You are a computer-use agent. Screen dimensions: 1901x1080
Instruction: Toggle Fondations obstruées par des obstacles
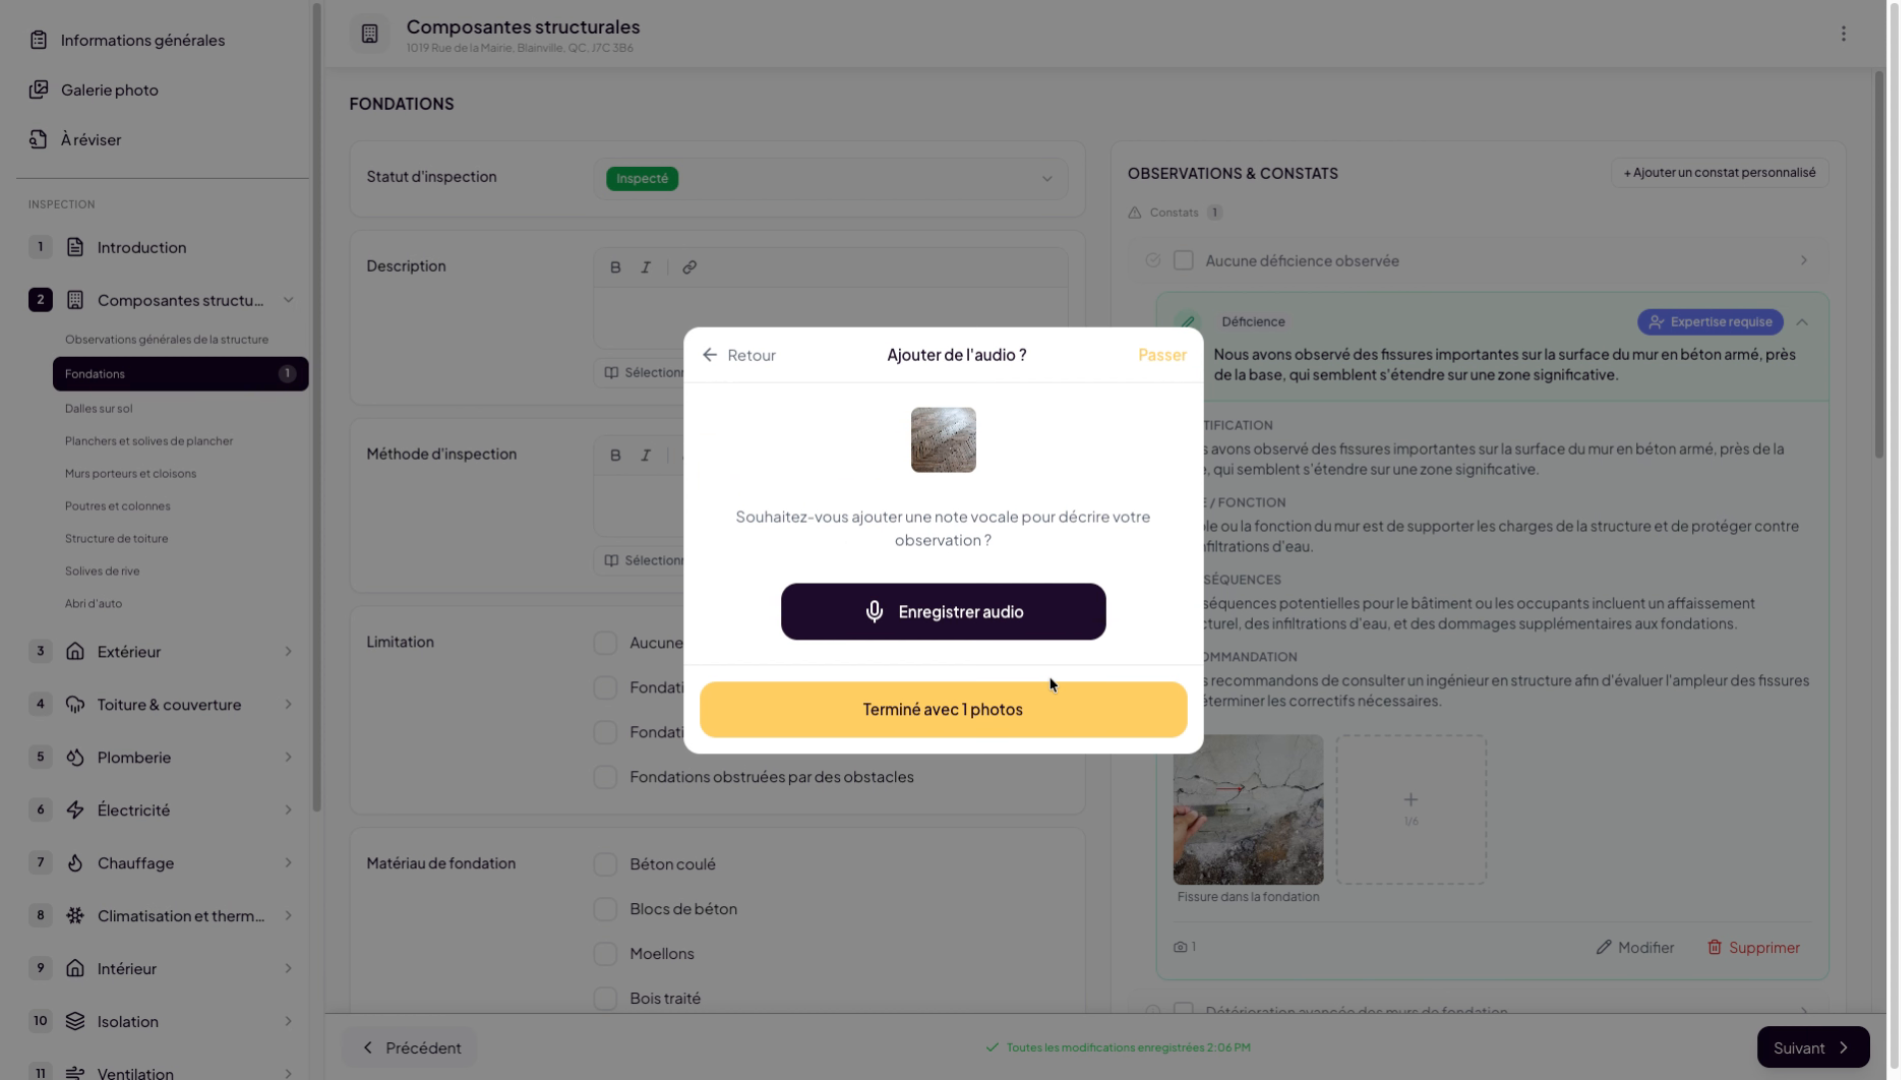605,777
